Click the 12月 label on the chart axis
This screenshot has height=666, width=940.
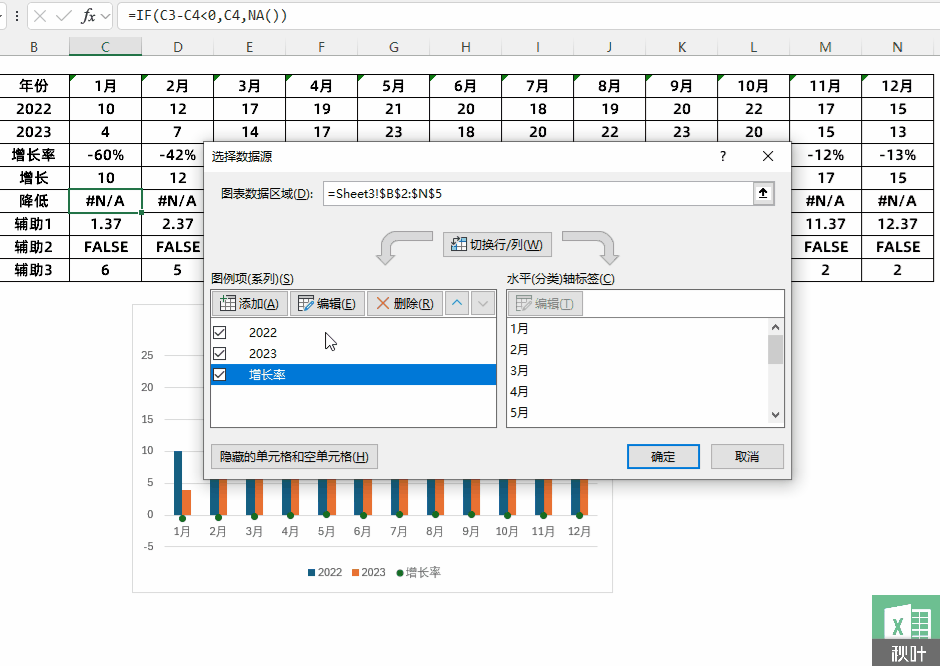(579, 532)
